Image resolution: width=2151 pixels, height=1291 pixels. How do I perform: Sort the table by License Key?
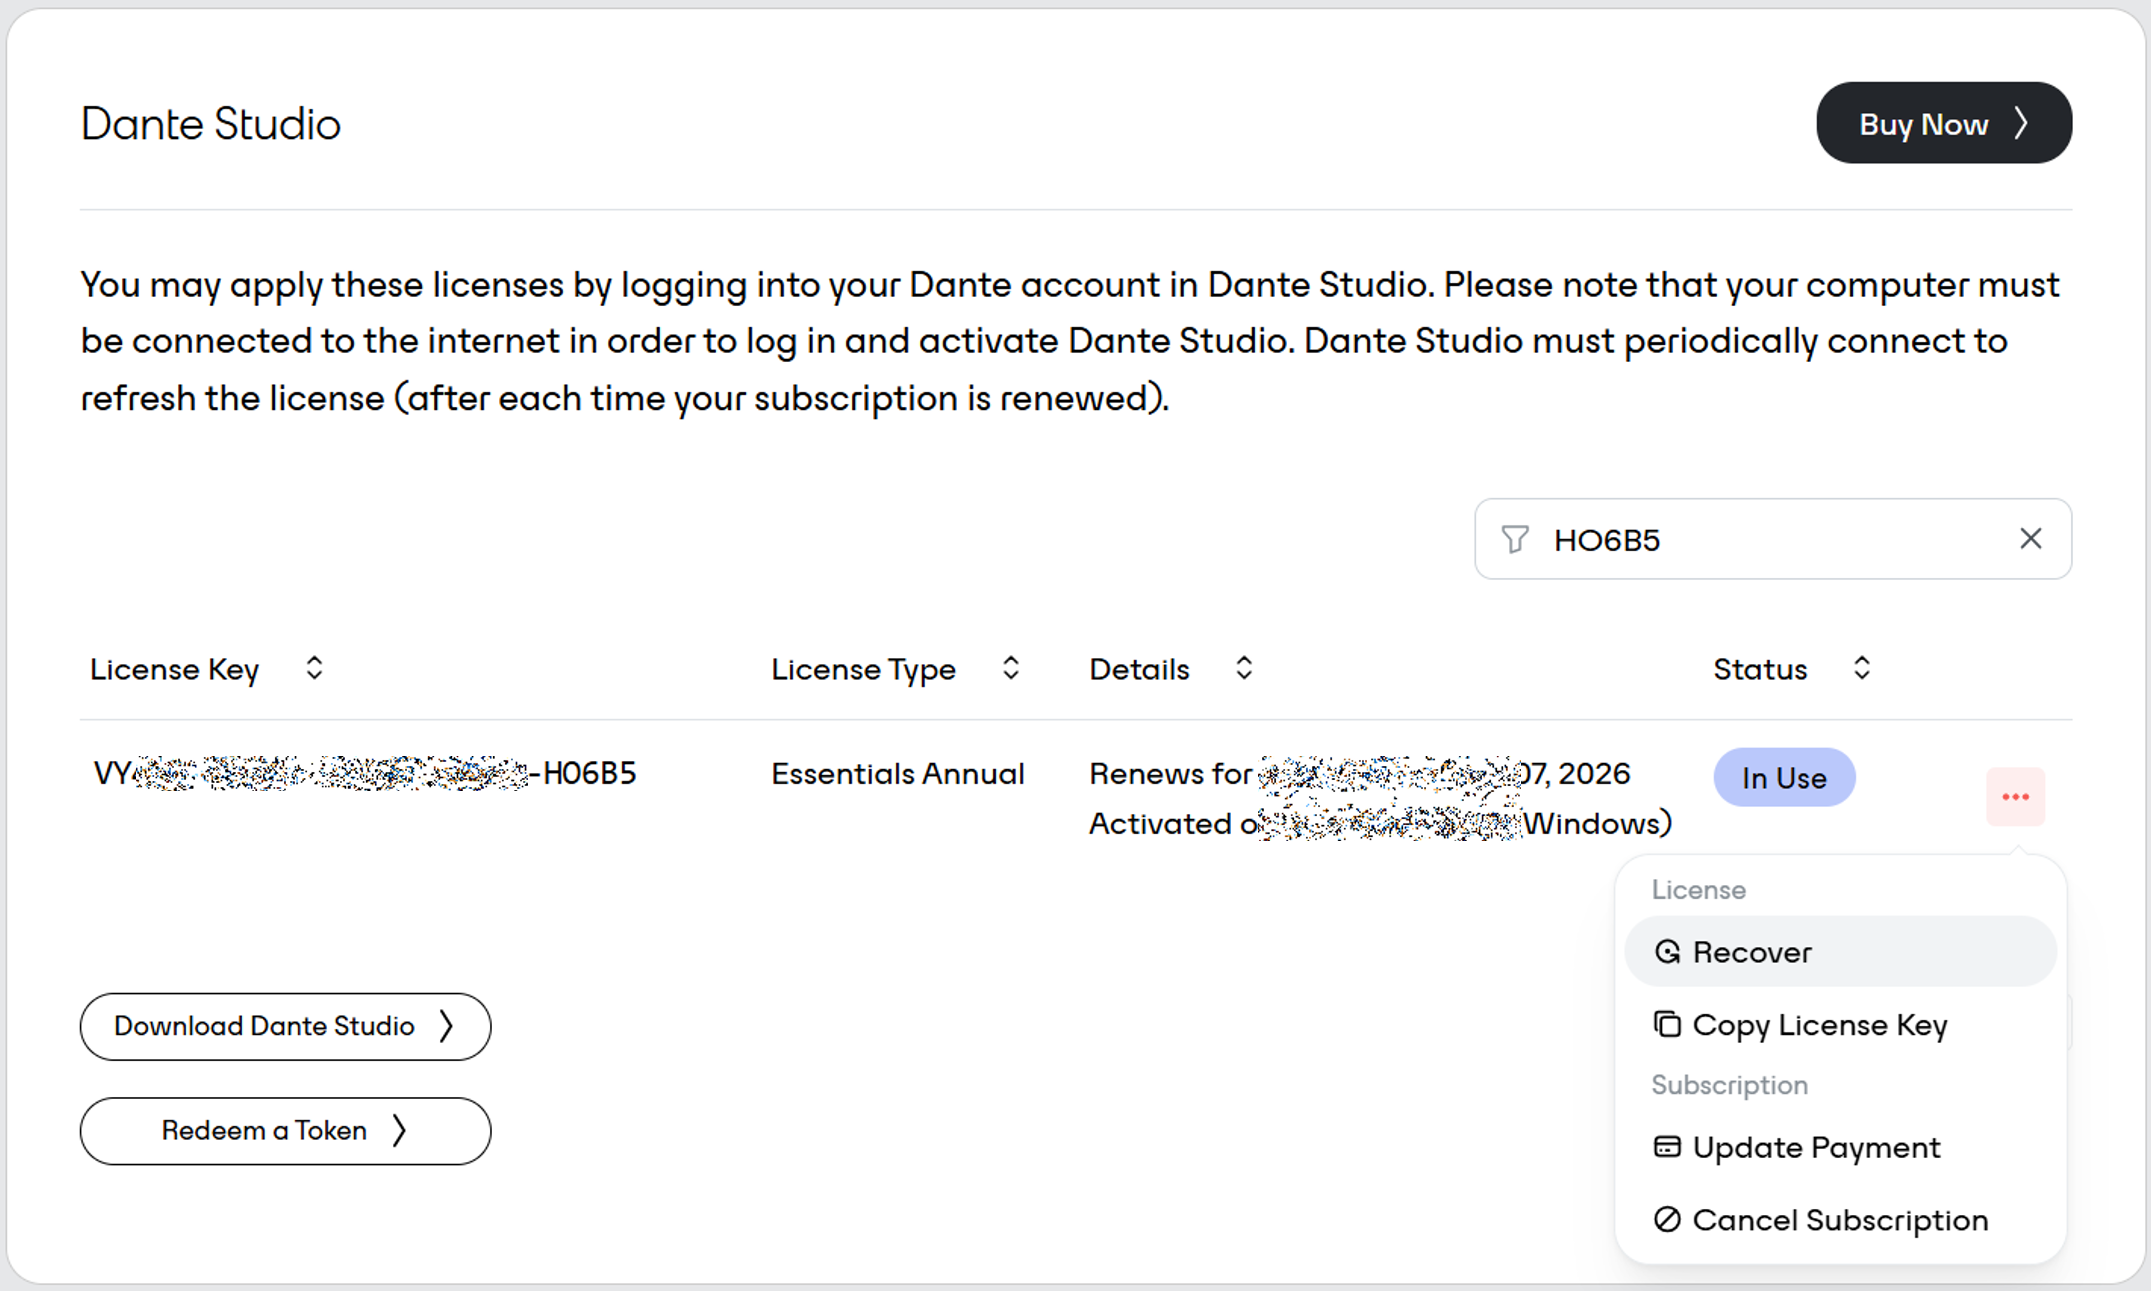(x=314, y=668)
